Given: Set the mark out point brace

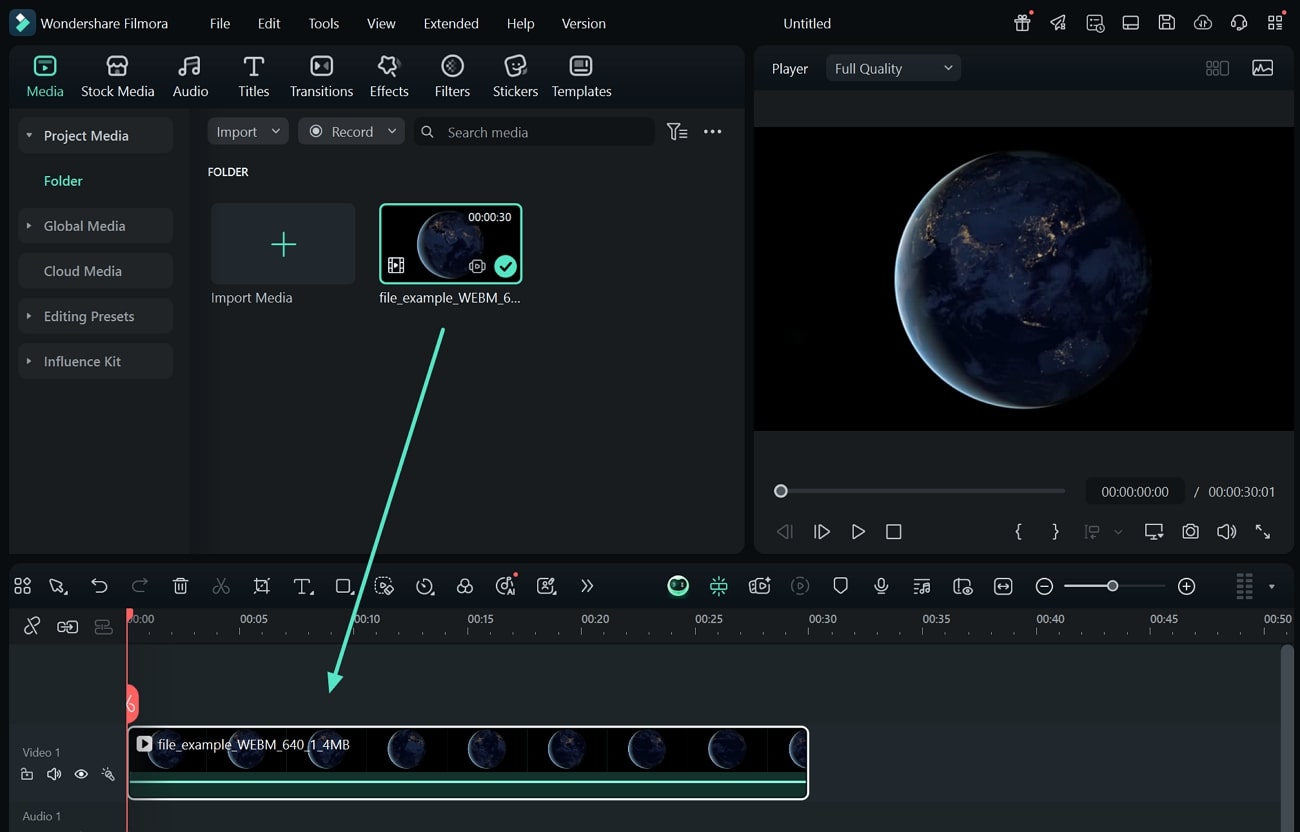Looking at the screenshot, I should [1055, 532].
